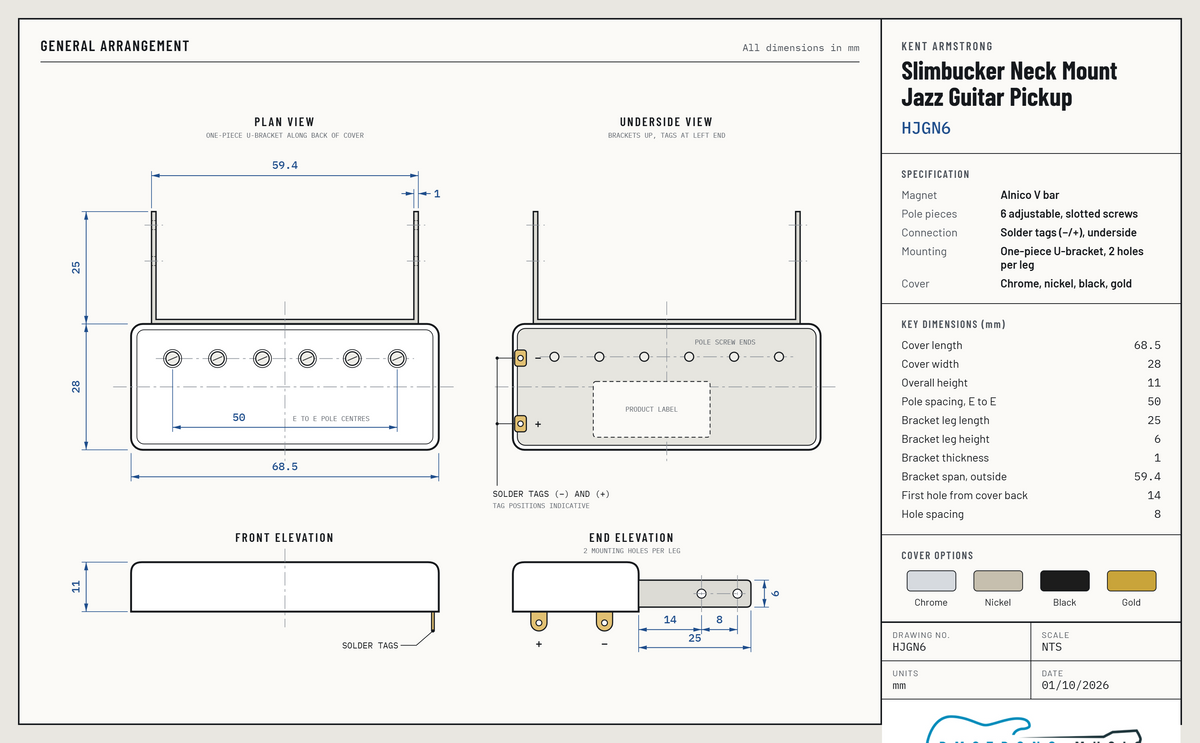This screenshot has width=1200, height=743.
Task: Click the FRONT ELEVATION label
Action: 285,538
